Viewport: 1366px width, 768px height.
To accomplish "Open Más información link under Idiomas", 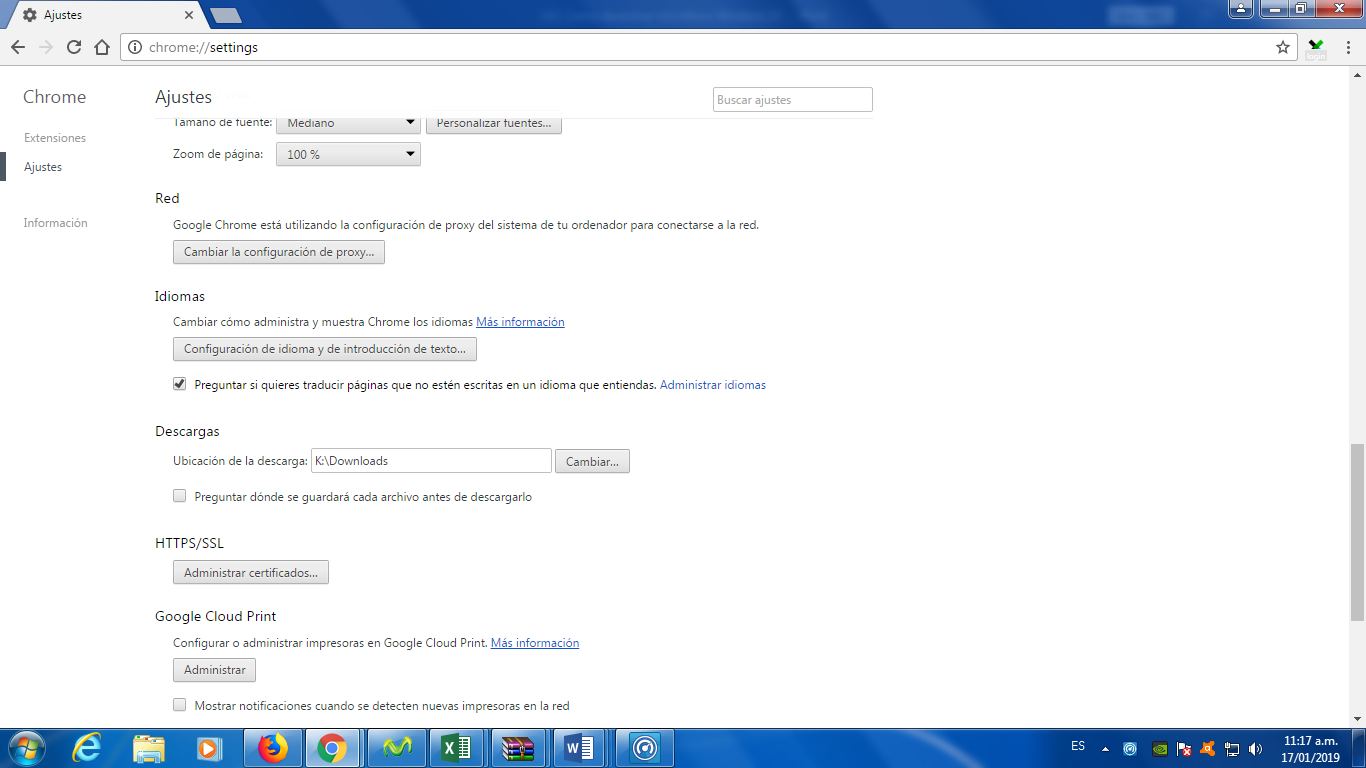I will pos(520,322).
